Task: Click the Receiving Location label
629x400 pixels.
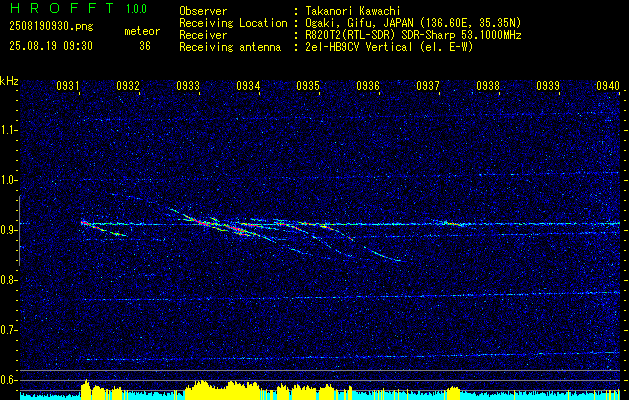Action: point(233,23)
